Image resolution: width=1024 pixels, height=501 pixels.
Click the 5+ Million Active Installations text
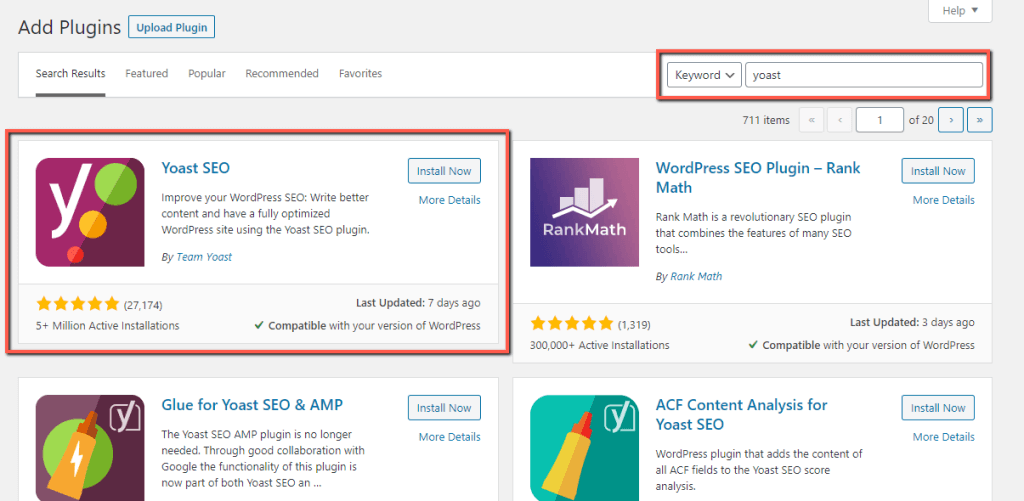point(108,325)
